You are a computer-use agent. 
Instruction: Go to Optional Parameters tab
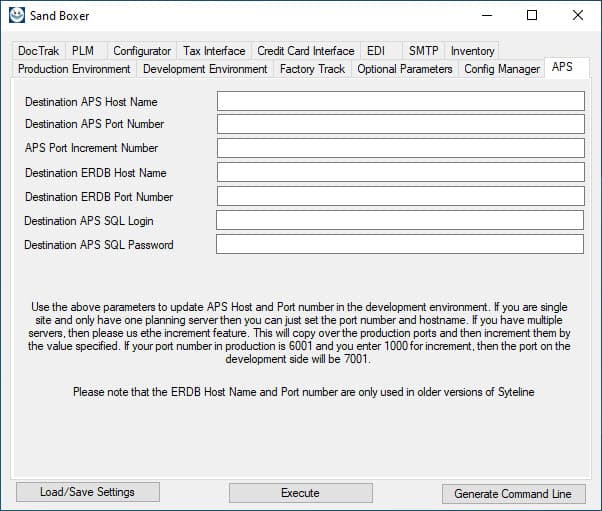click(x=405, y=69)
